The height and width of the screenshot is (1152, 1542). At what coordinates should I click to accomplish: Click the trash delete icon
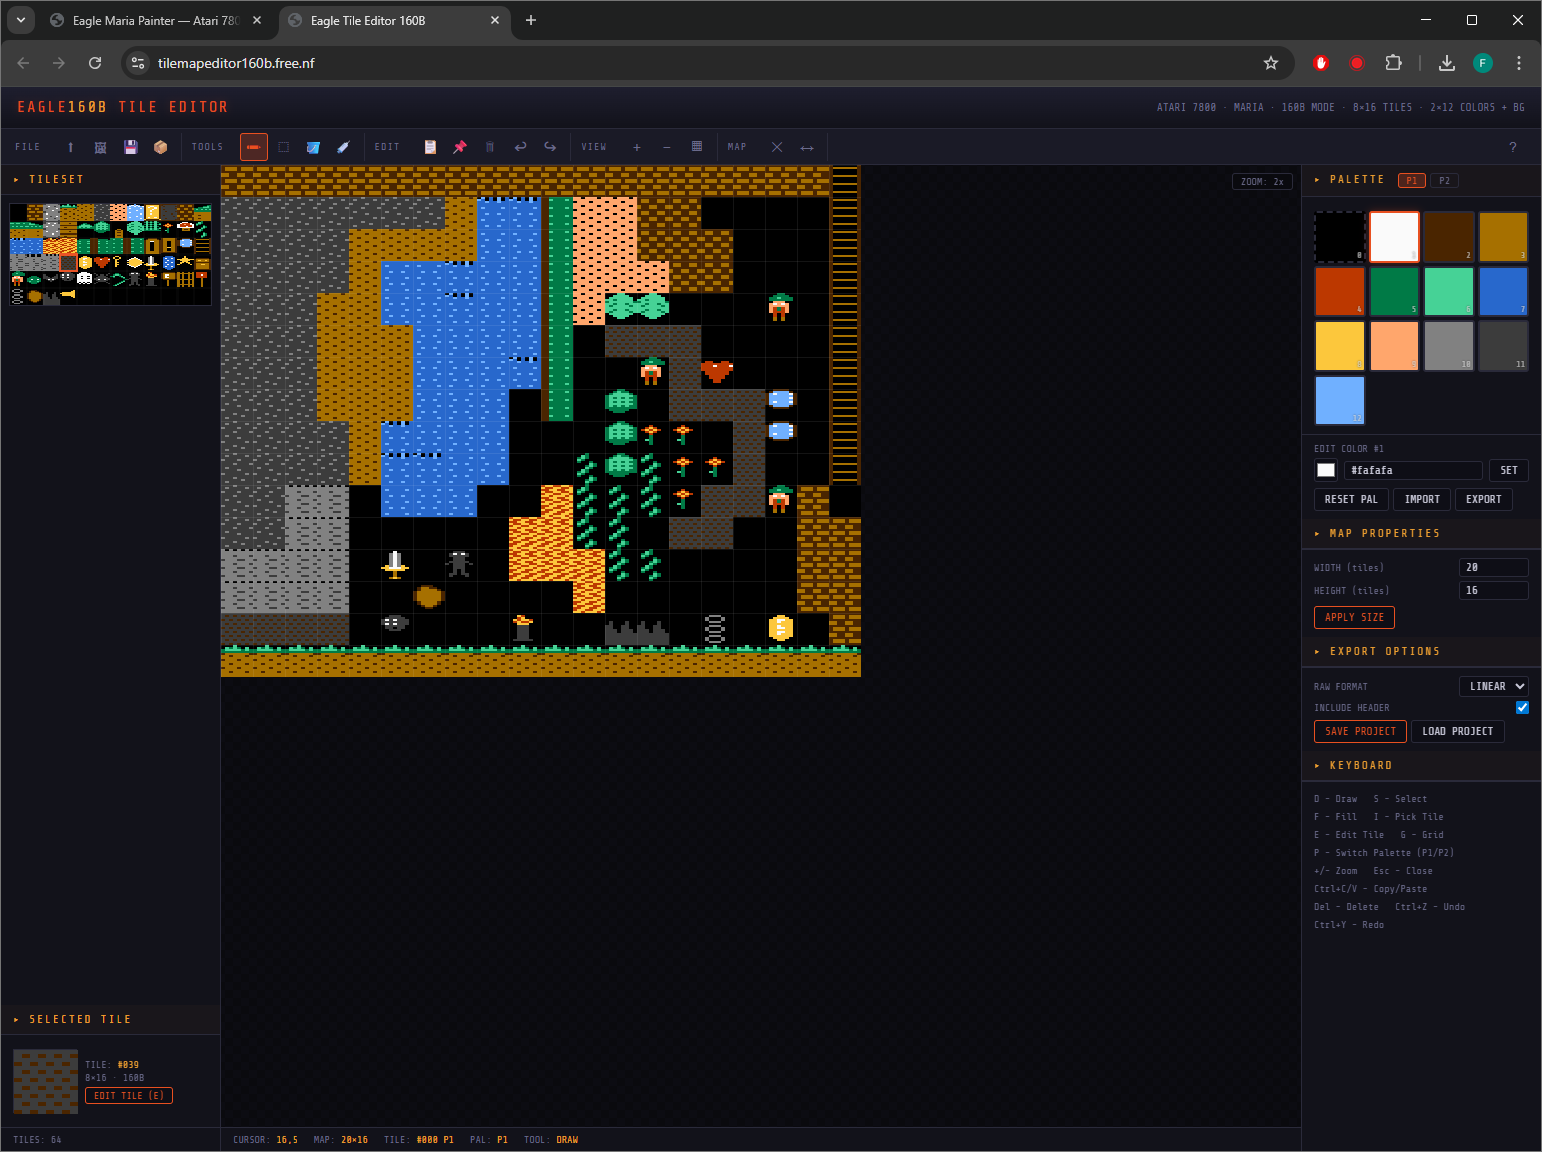click(490, 147)
